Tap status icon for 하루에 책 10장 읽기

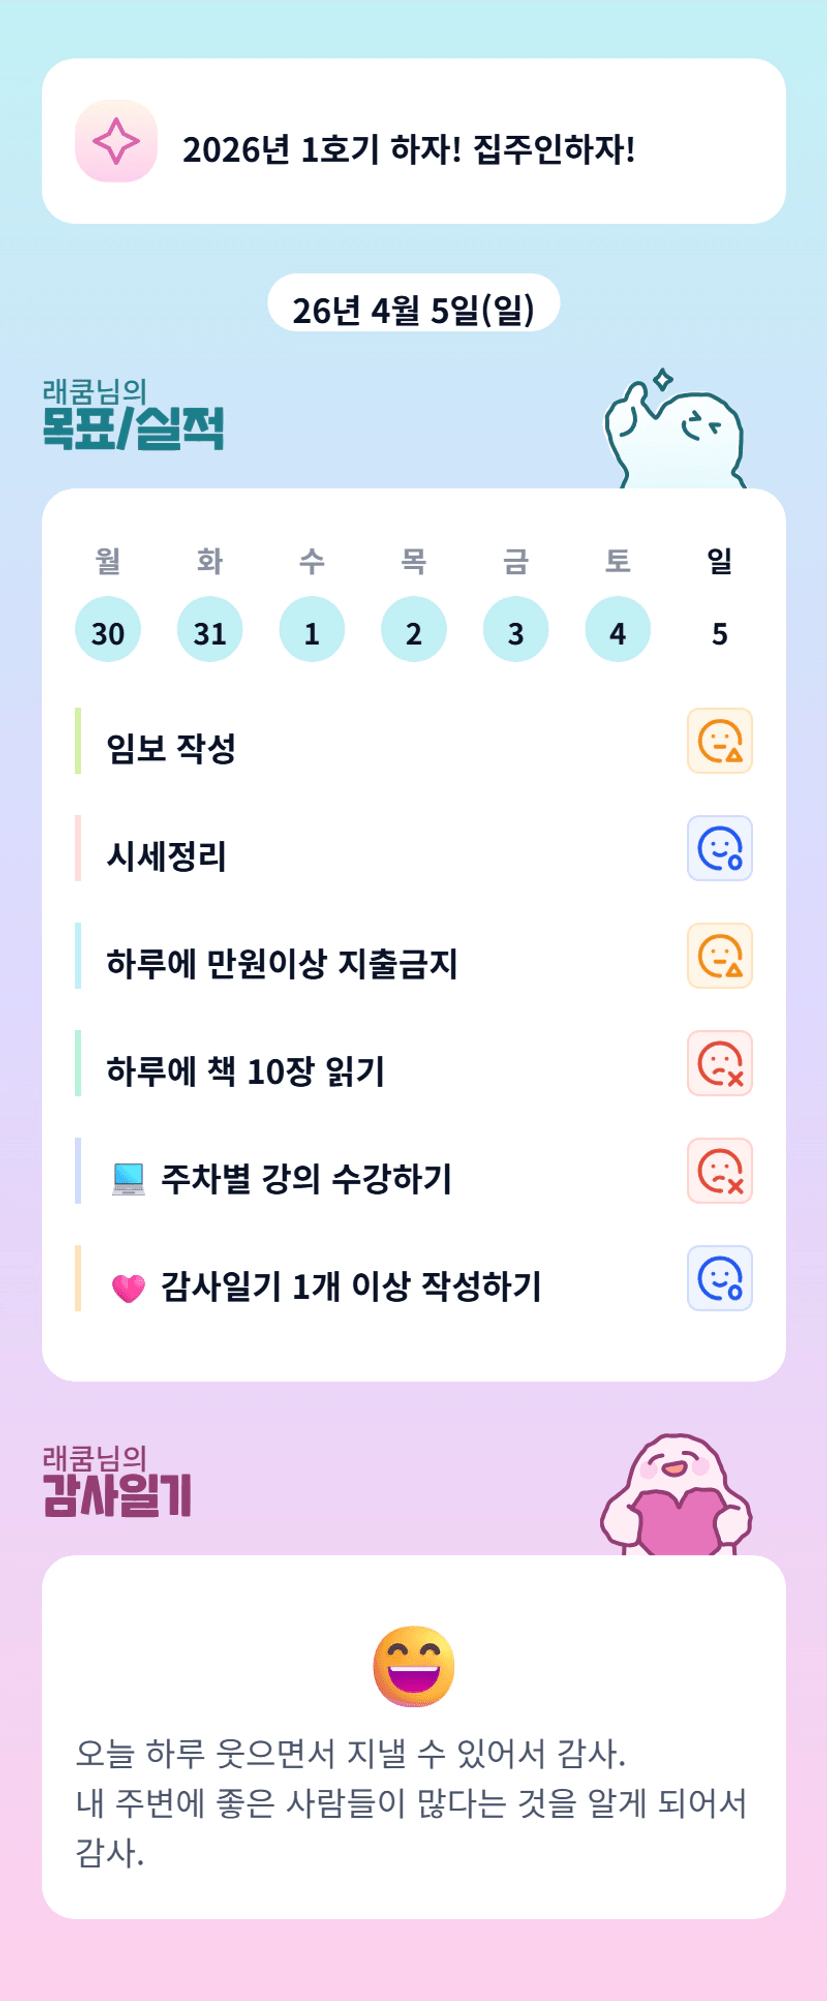pos(719,1063)
